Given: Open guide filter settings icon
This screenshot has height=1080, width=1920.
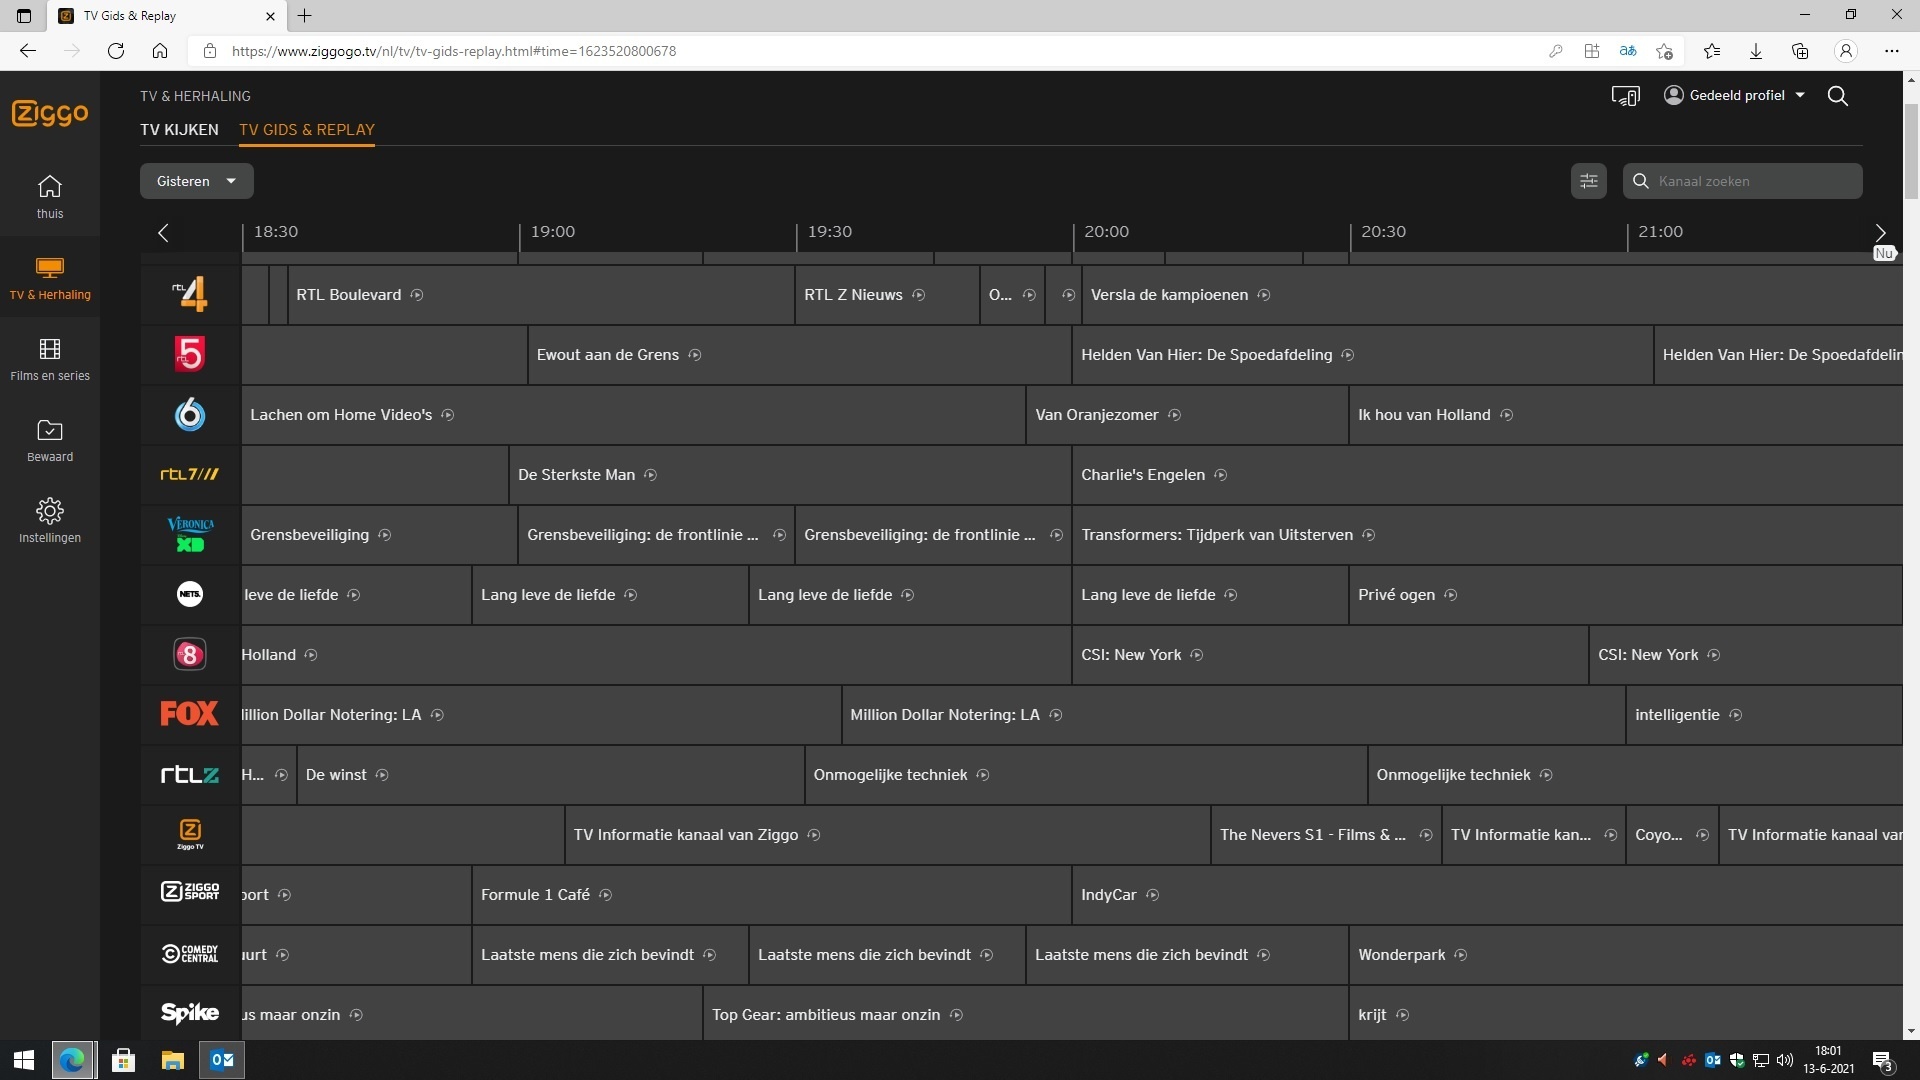Looking at the screenshot, I should [x=1588, y=181].
